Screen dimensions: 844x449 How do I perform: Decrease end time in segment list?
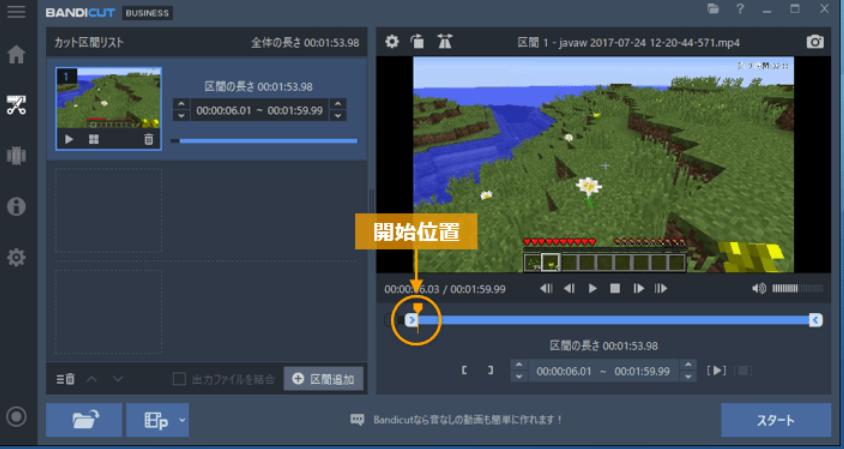click(338, 115)
